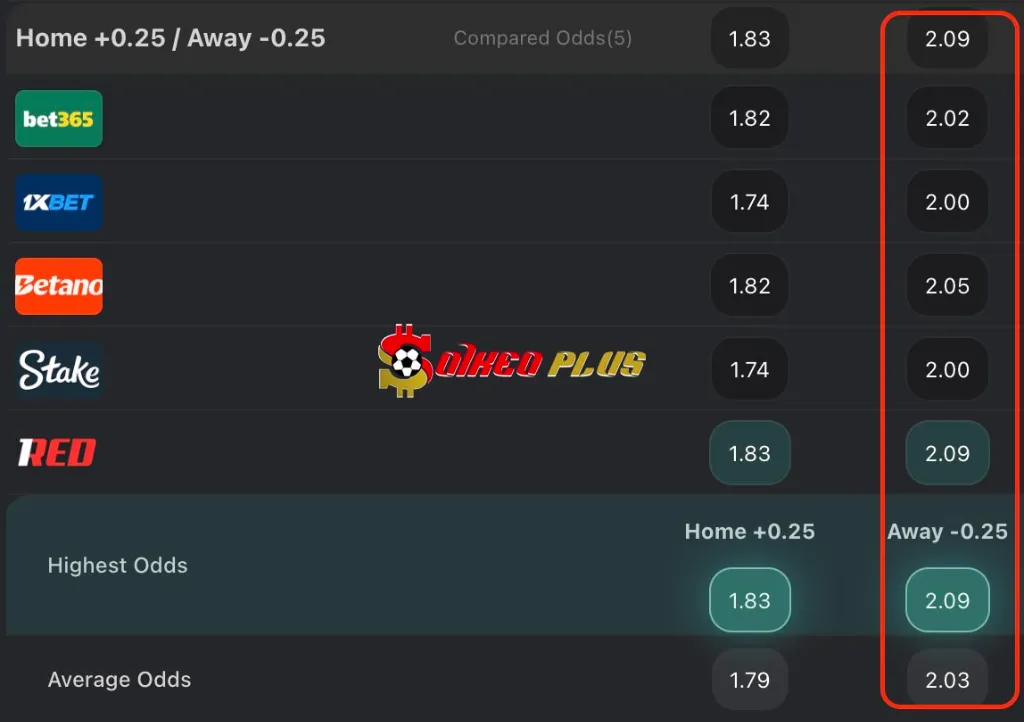
Task: Click Highest Odds home value 1.83
Action: (750, 601)
